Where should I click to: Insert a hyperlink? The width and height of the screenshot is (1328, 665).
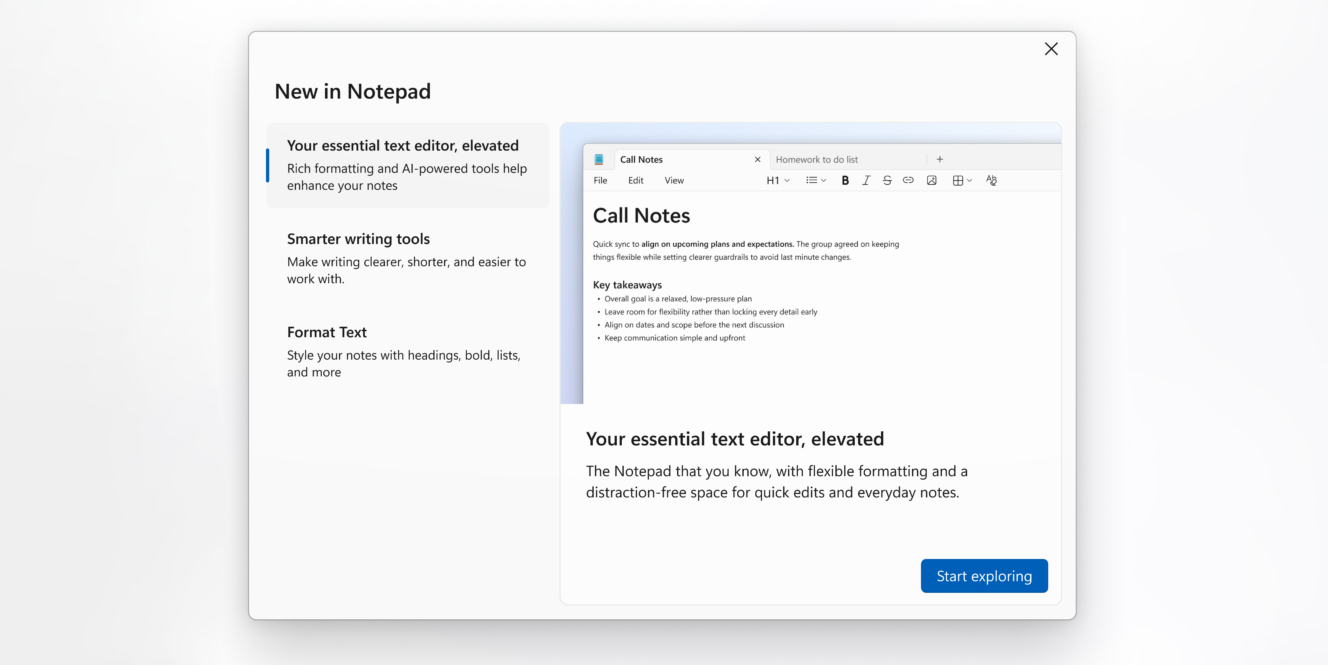(x=908, y=180)
